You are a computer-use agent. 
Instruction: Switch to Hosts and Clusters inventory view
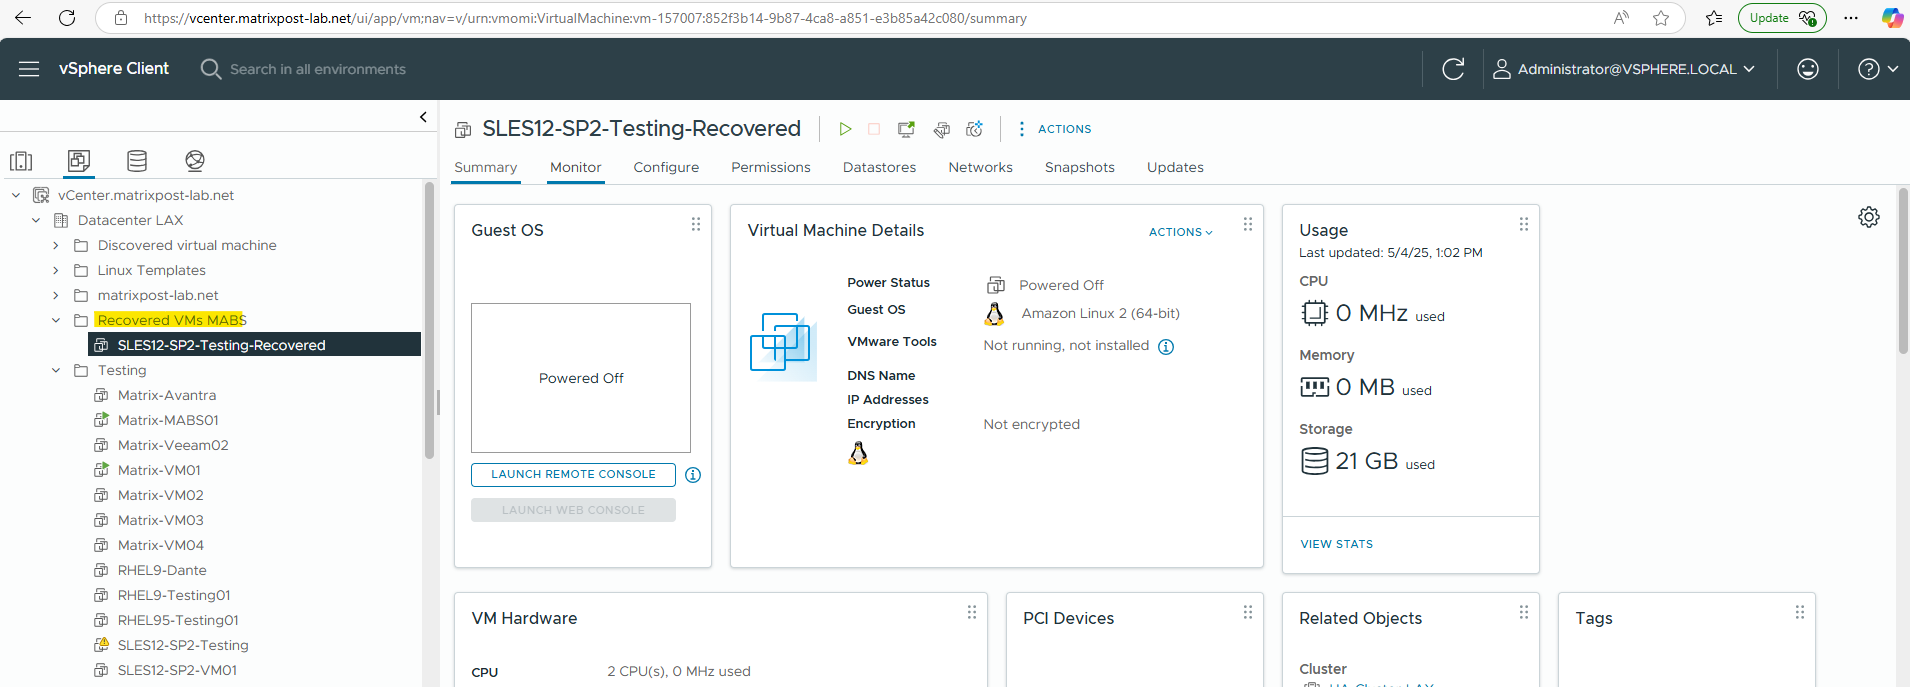point(21,161)
